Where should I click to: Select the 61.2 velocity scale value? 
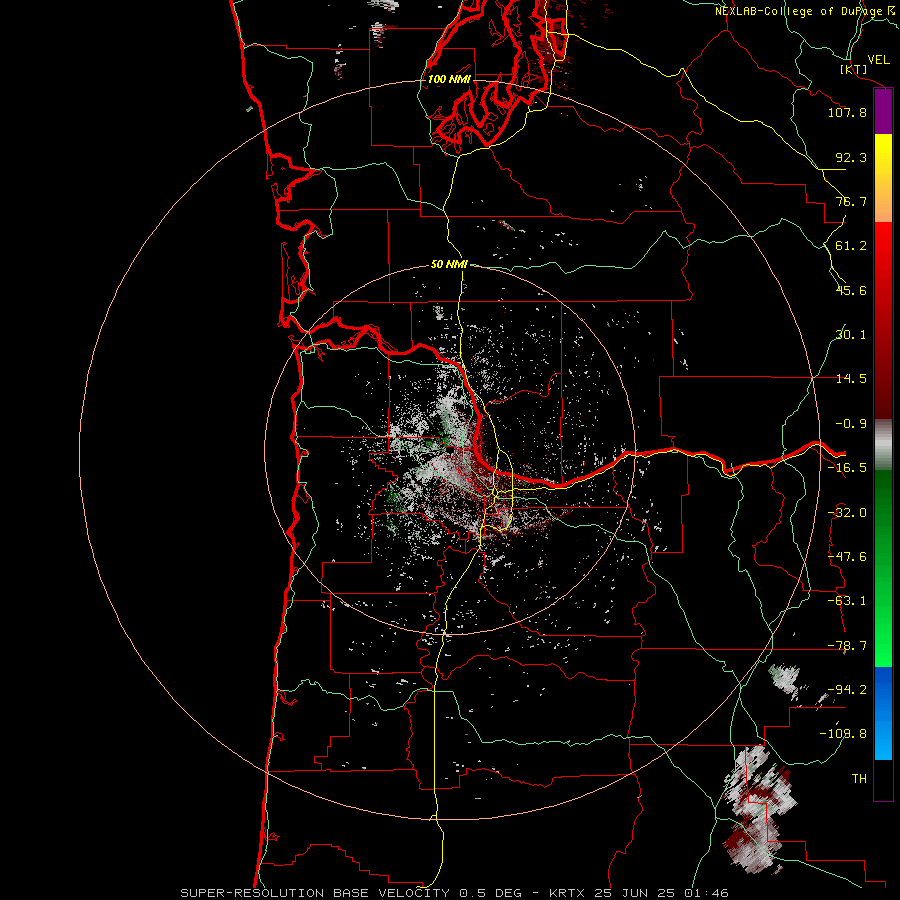coord(851,246)
